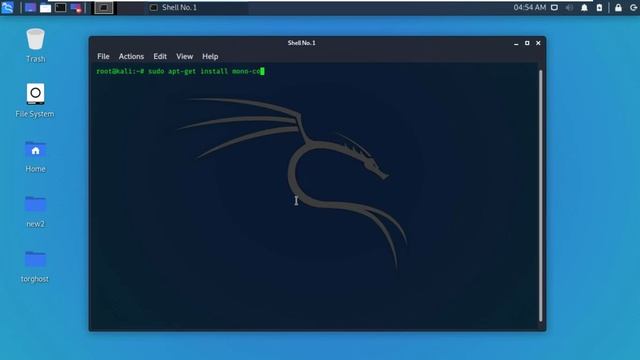This screenshot has height=360, width=640.
Task: Open the terminal View menu
Action: click(184, 56)
